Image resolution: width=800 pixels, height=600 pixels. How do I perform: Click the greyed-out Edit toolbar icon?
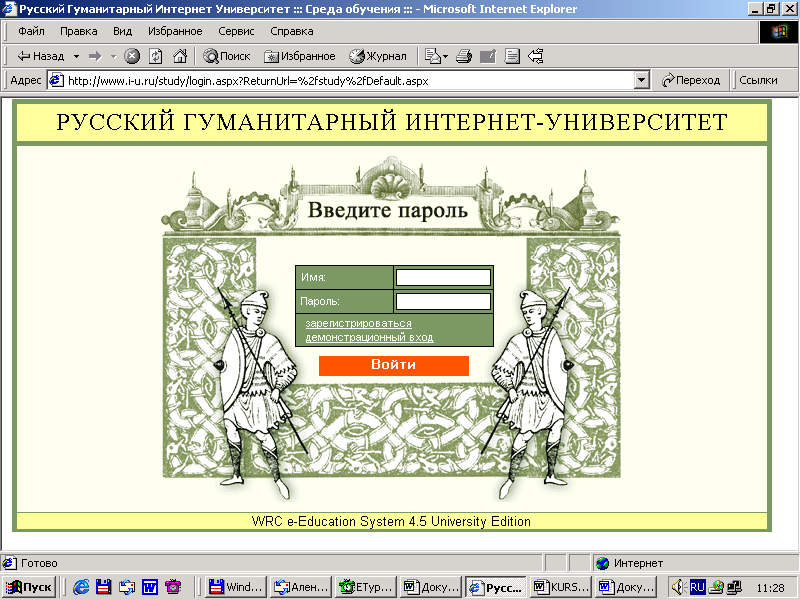click(488, 56)
